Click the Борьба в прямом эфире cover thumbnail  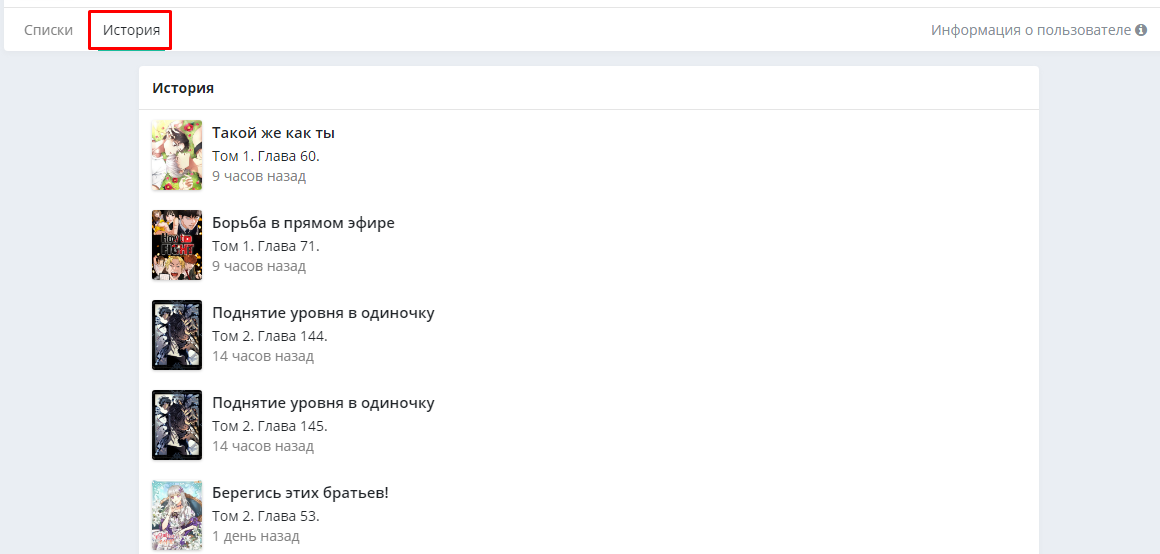pyautogui.click(x=177, y=245)
